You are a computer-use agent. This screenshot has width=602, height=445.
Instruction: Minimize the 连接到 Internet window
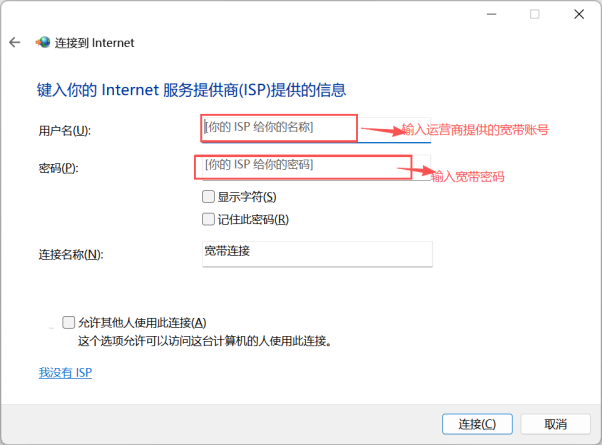[493, 14]
